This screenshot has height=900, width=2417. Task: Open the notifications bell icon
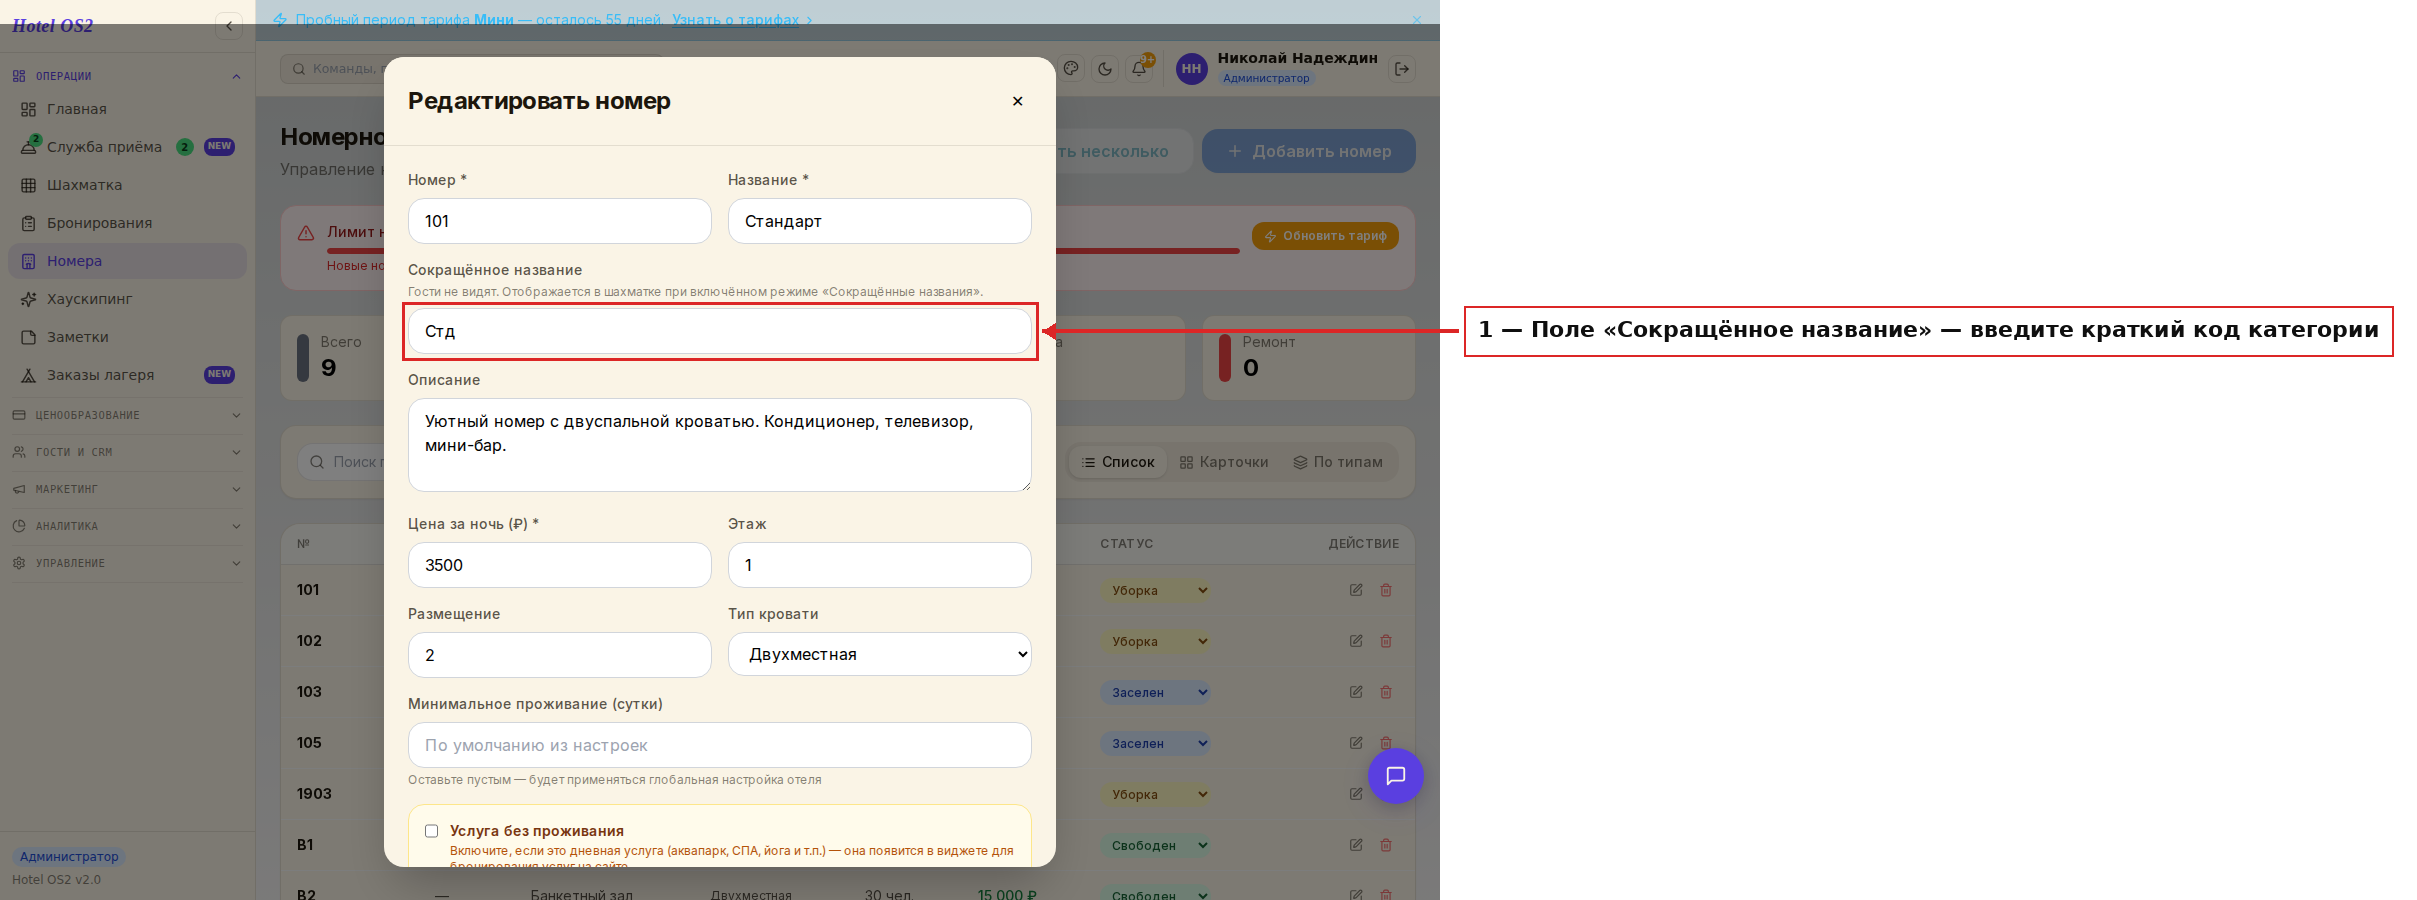click(x=1139, y=69)
